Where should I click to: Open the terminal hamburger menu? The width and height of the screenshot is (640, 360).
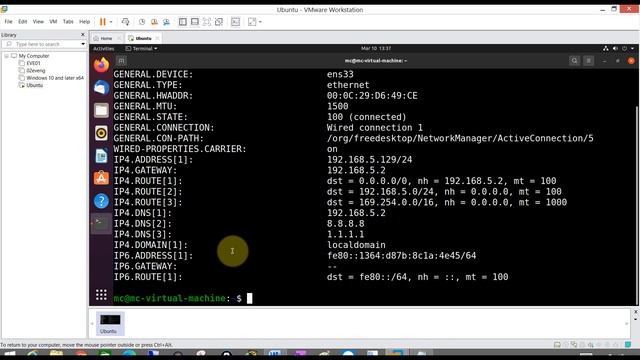point(589,61)
